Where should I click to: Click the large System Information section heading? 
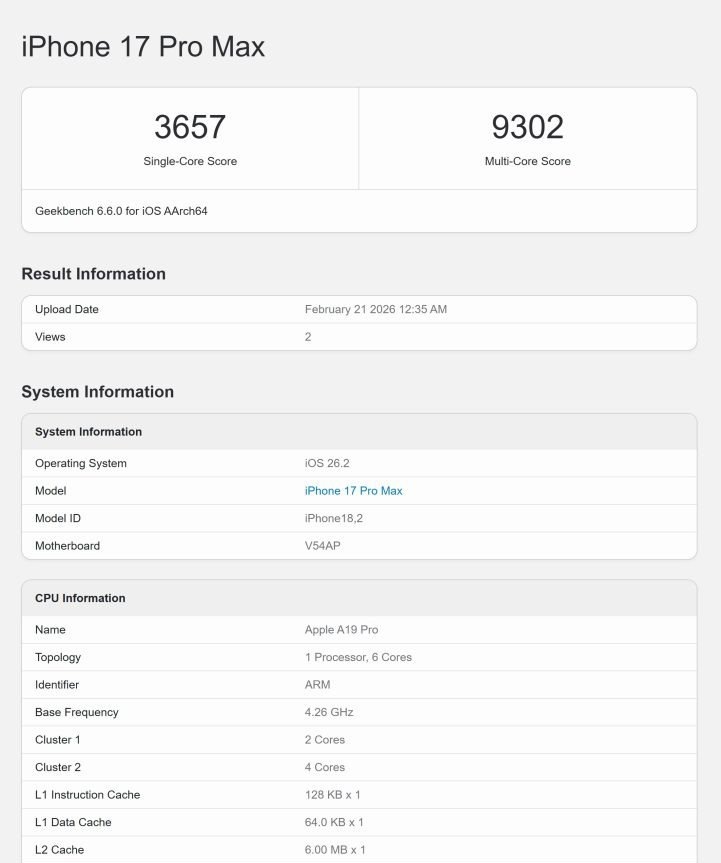point(97,392)
